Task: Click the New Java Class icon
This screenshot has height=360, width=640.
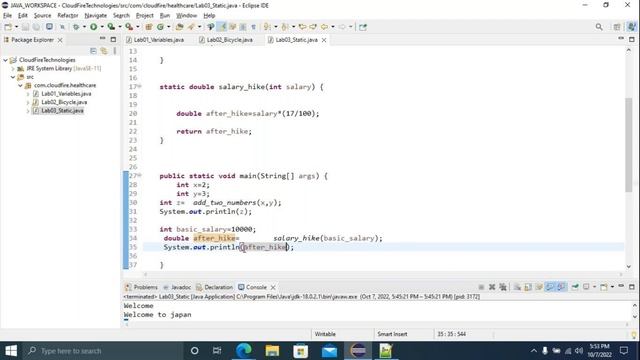Action: (160, 27)
